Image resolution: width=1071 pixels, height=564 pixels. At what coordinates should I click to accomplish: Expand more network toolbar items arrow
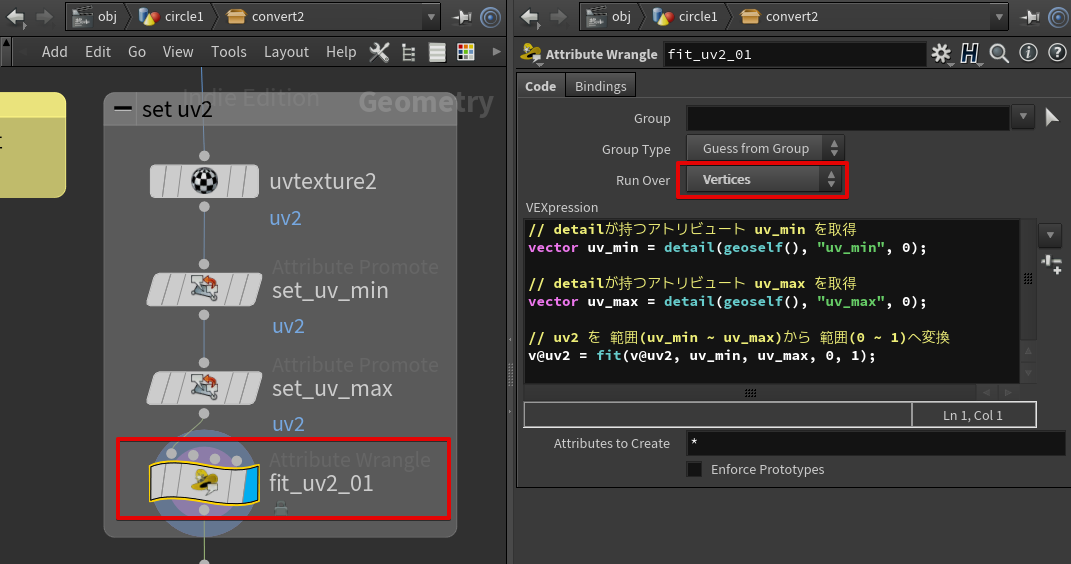pyautogui.click(x=497, y=52)
